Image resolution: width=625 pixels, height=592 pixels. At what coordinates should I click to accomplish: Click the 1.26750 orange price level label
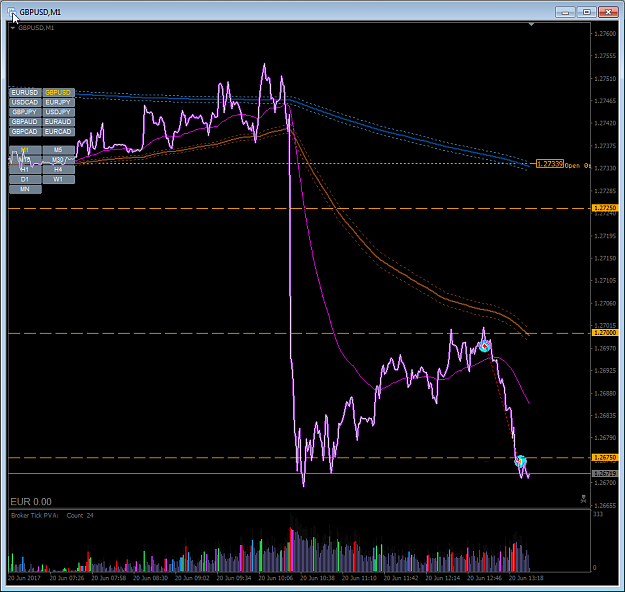coord(605,458)
